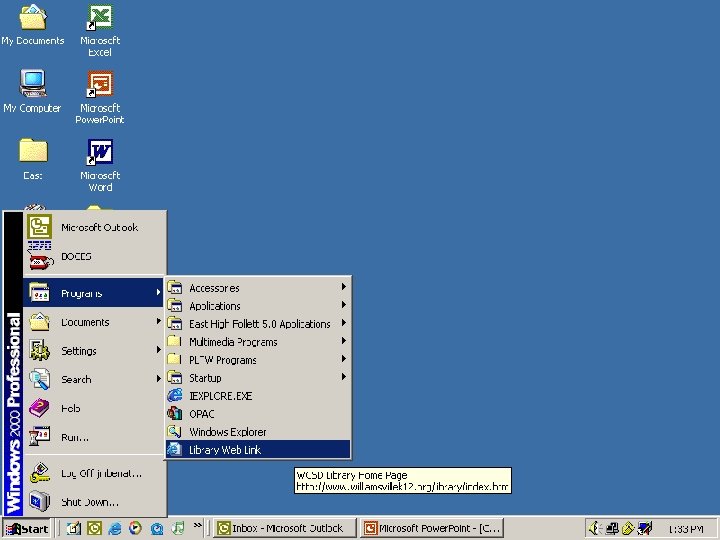Image resolution: width=720 pixels, height=540 pixels.
Task: Launch QuickTime Player from Quick Launch
Action: (x=157, y=529)
